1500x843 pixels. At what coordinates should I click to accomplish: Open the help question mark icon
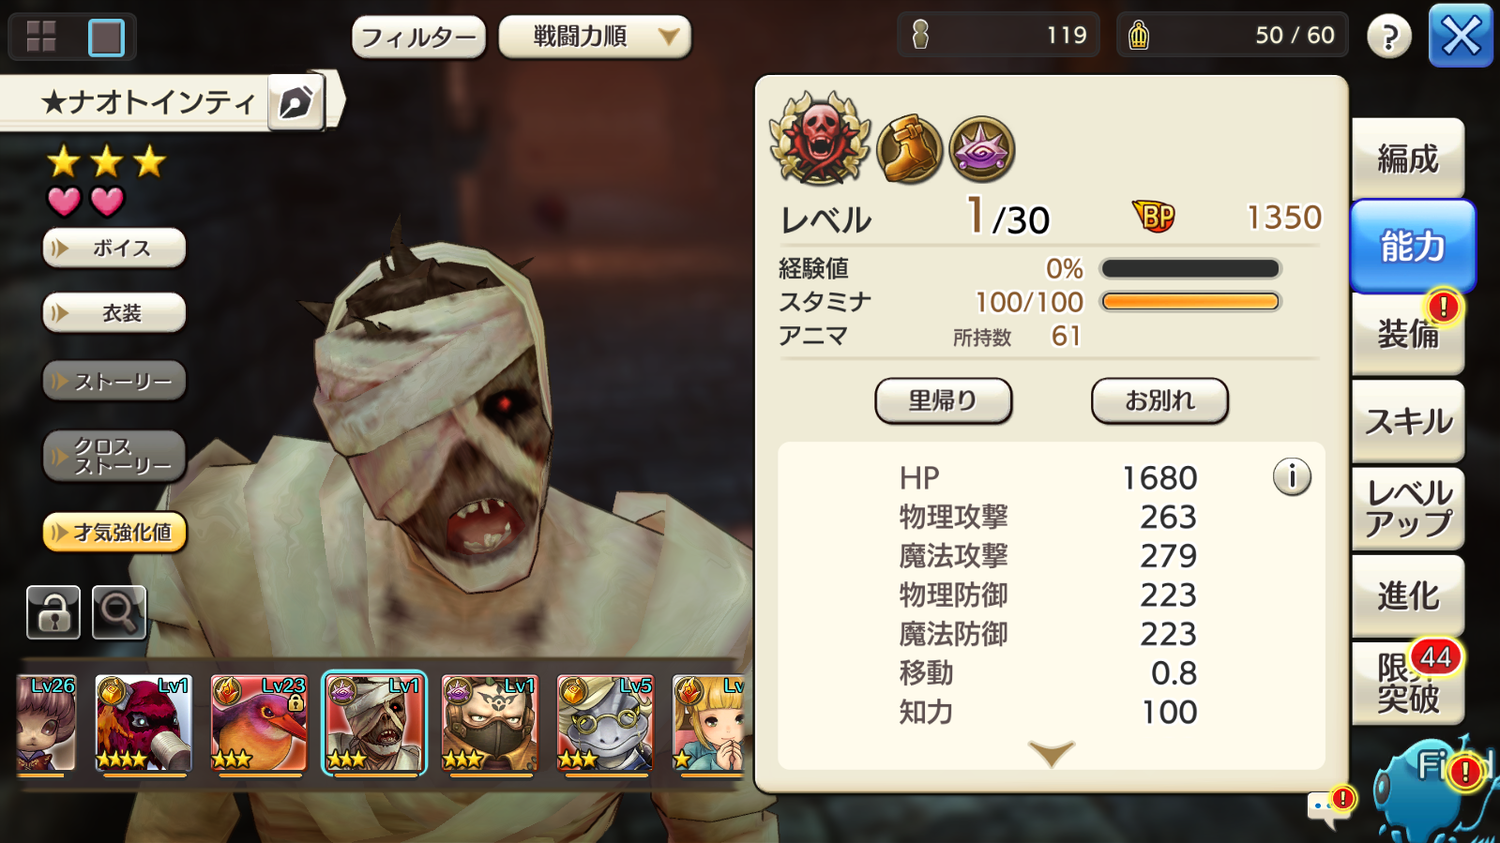1389,37
